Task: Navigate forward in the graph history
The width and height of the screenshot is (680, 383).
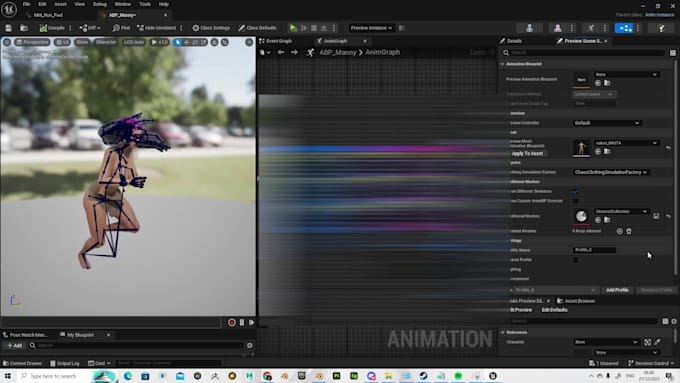Action: (x=294, y=52)
